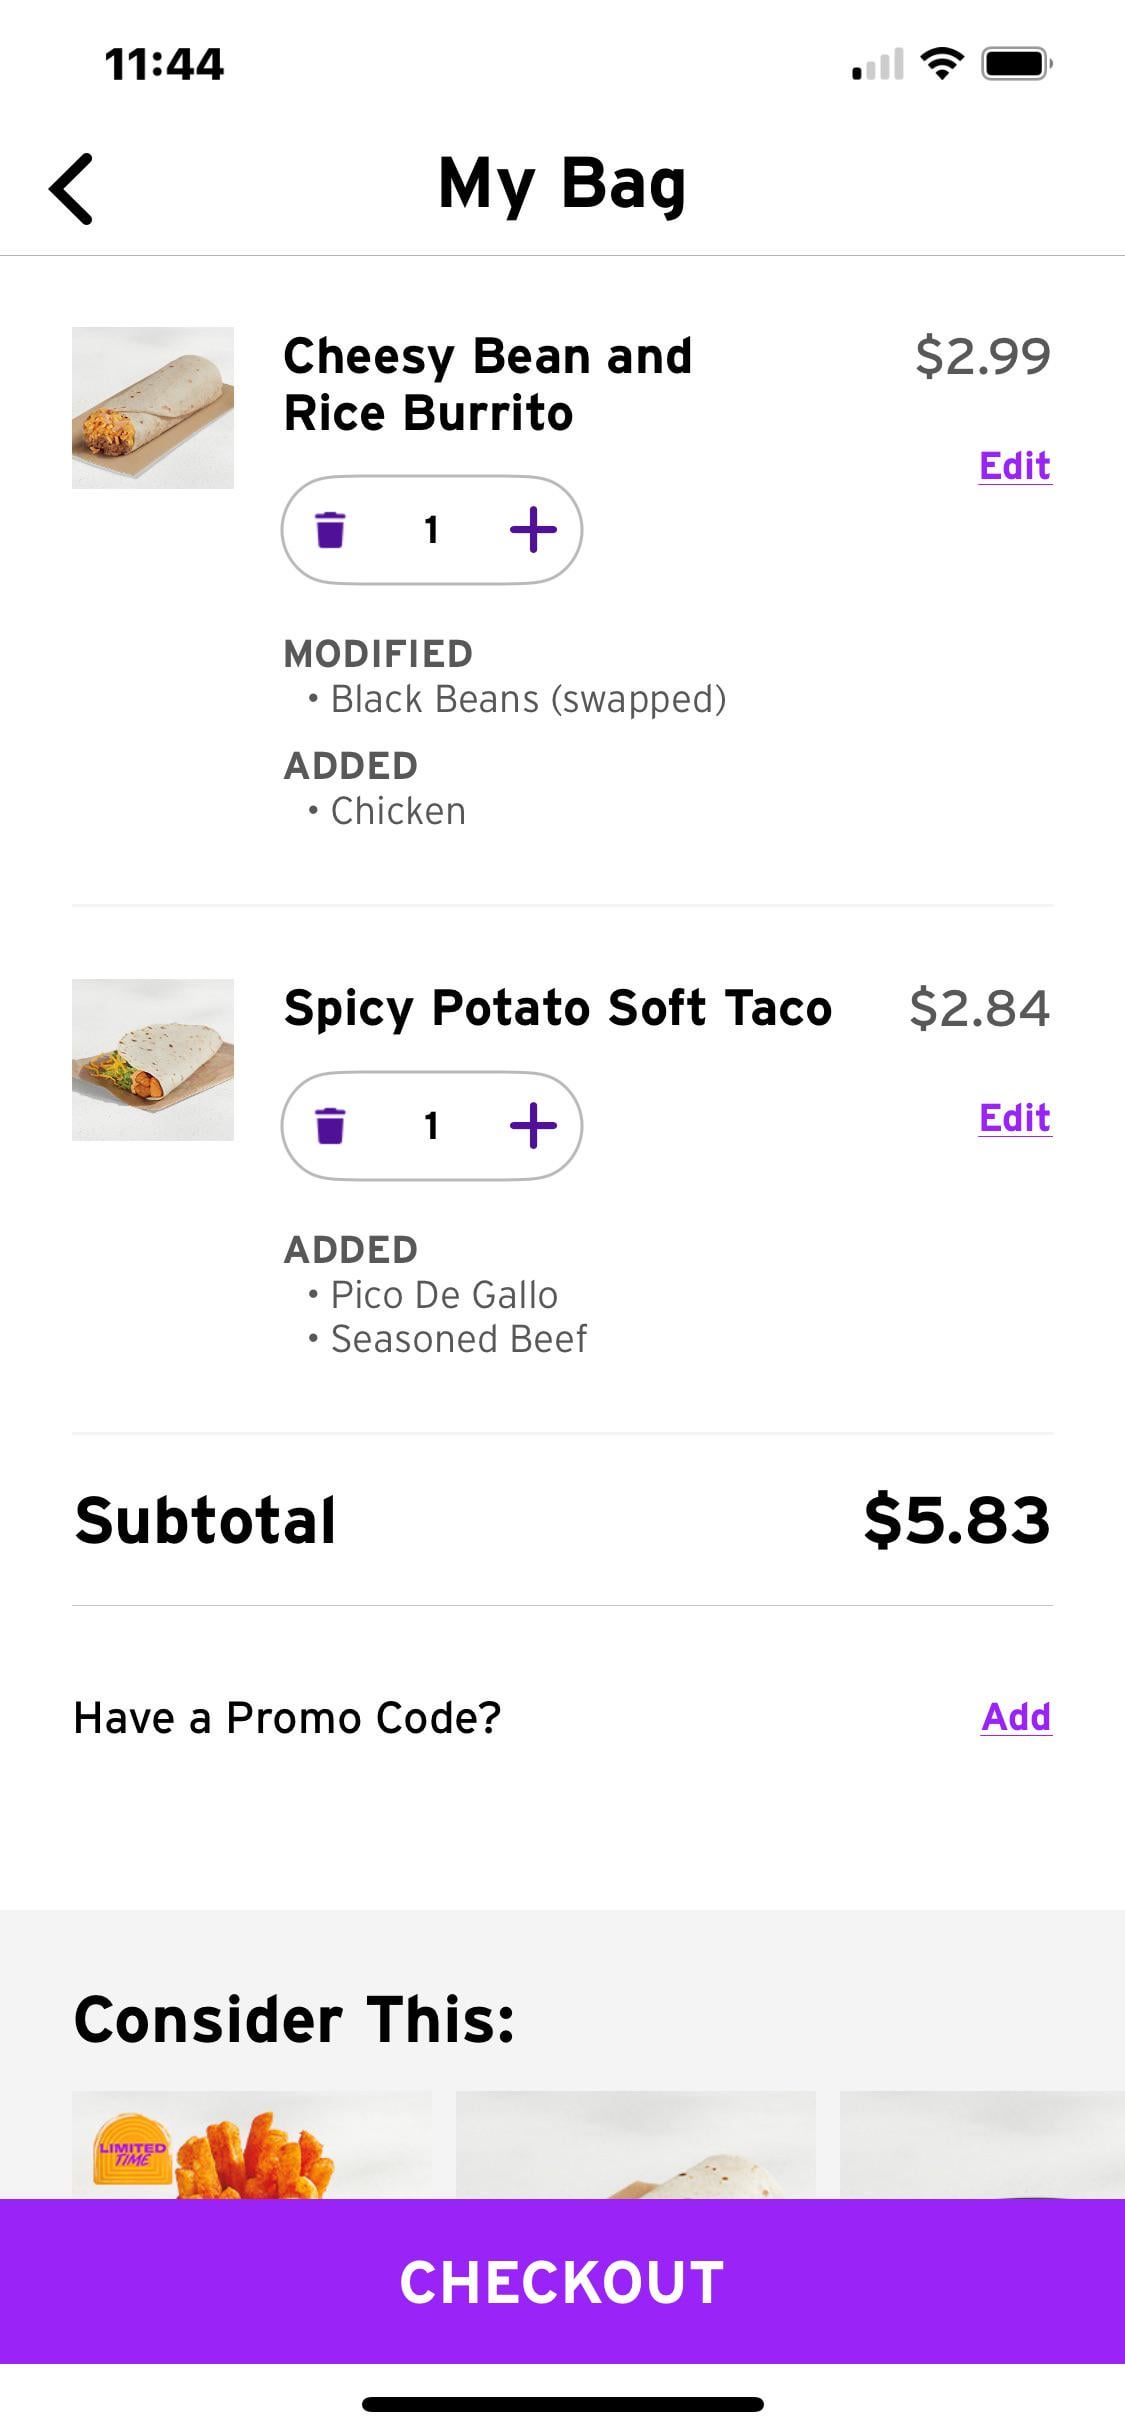Image resolution: width=1125 pixels, height=2436 pixels.
Task: Tap the Wi-Fi status icon
Action: [x=941, y=64]
